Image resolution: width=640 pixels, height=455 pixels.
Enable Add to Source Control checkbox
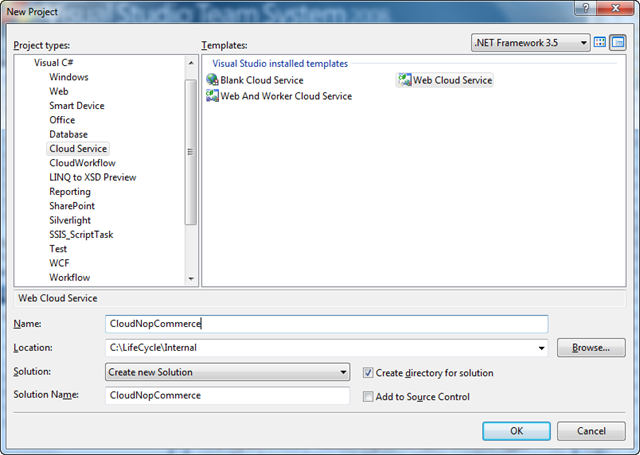(368, 397)
